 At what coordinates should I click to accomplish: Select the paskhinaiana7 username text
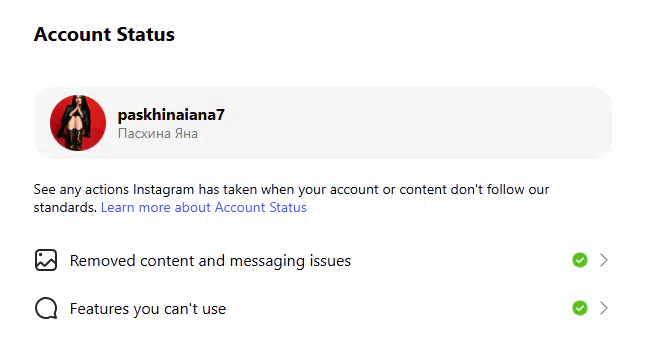tap(171, 115)
